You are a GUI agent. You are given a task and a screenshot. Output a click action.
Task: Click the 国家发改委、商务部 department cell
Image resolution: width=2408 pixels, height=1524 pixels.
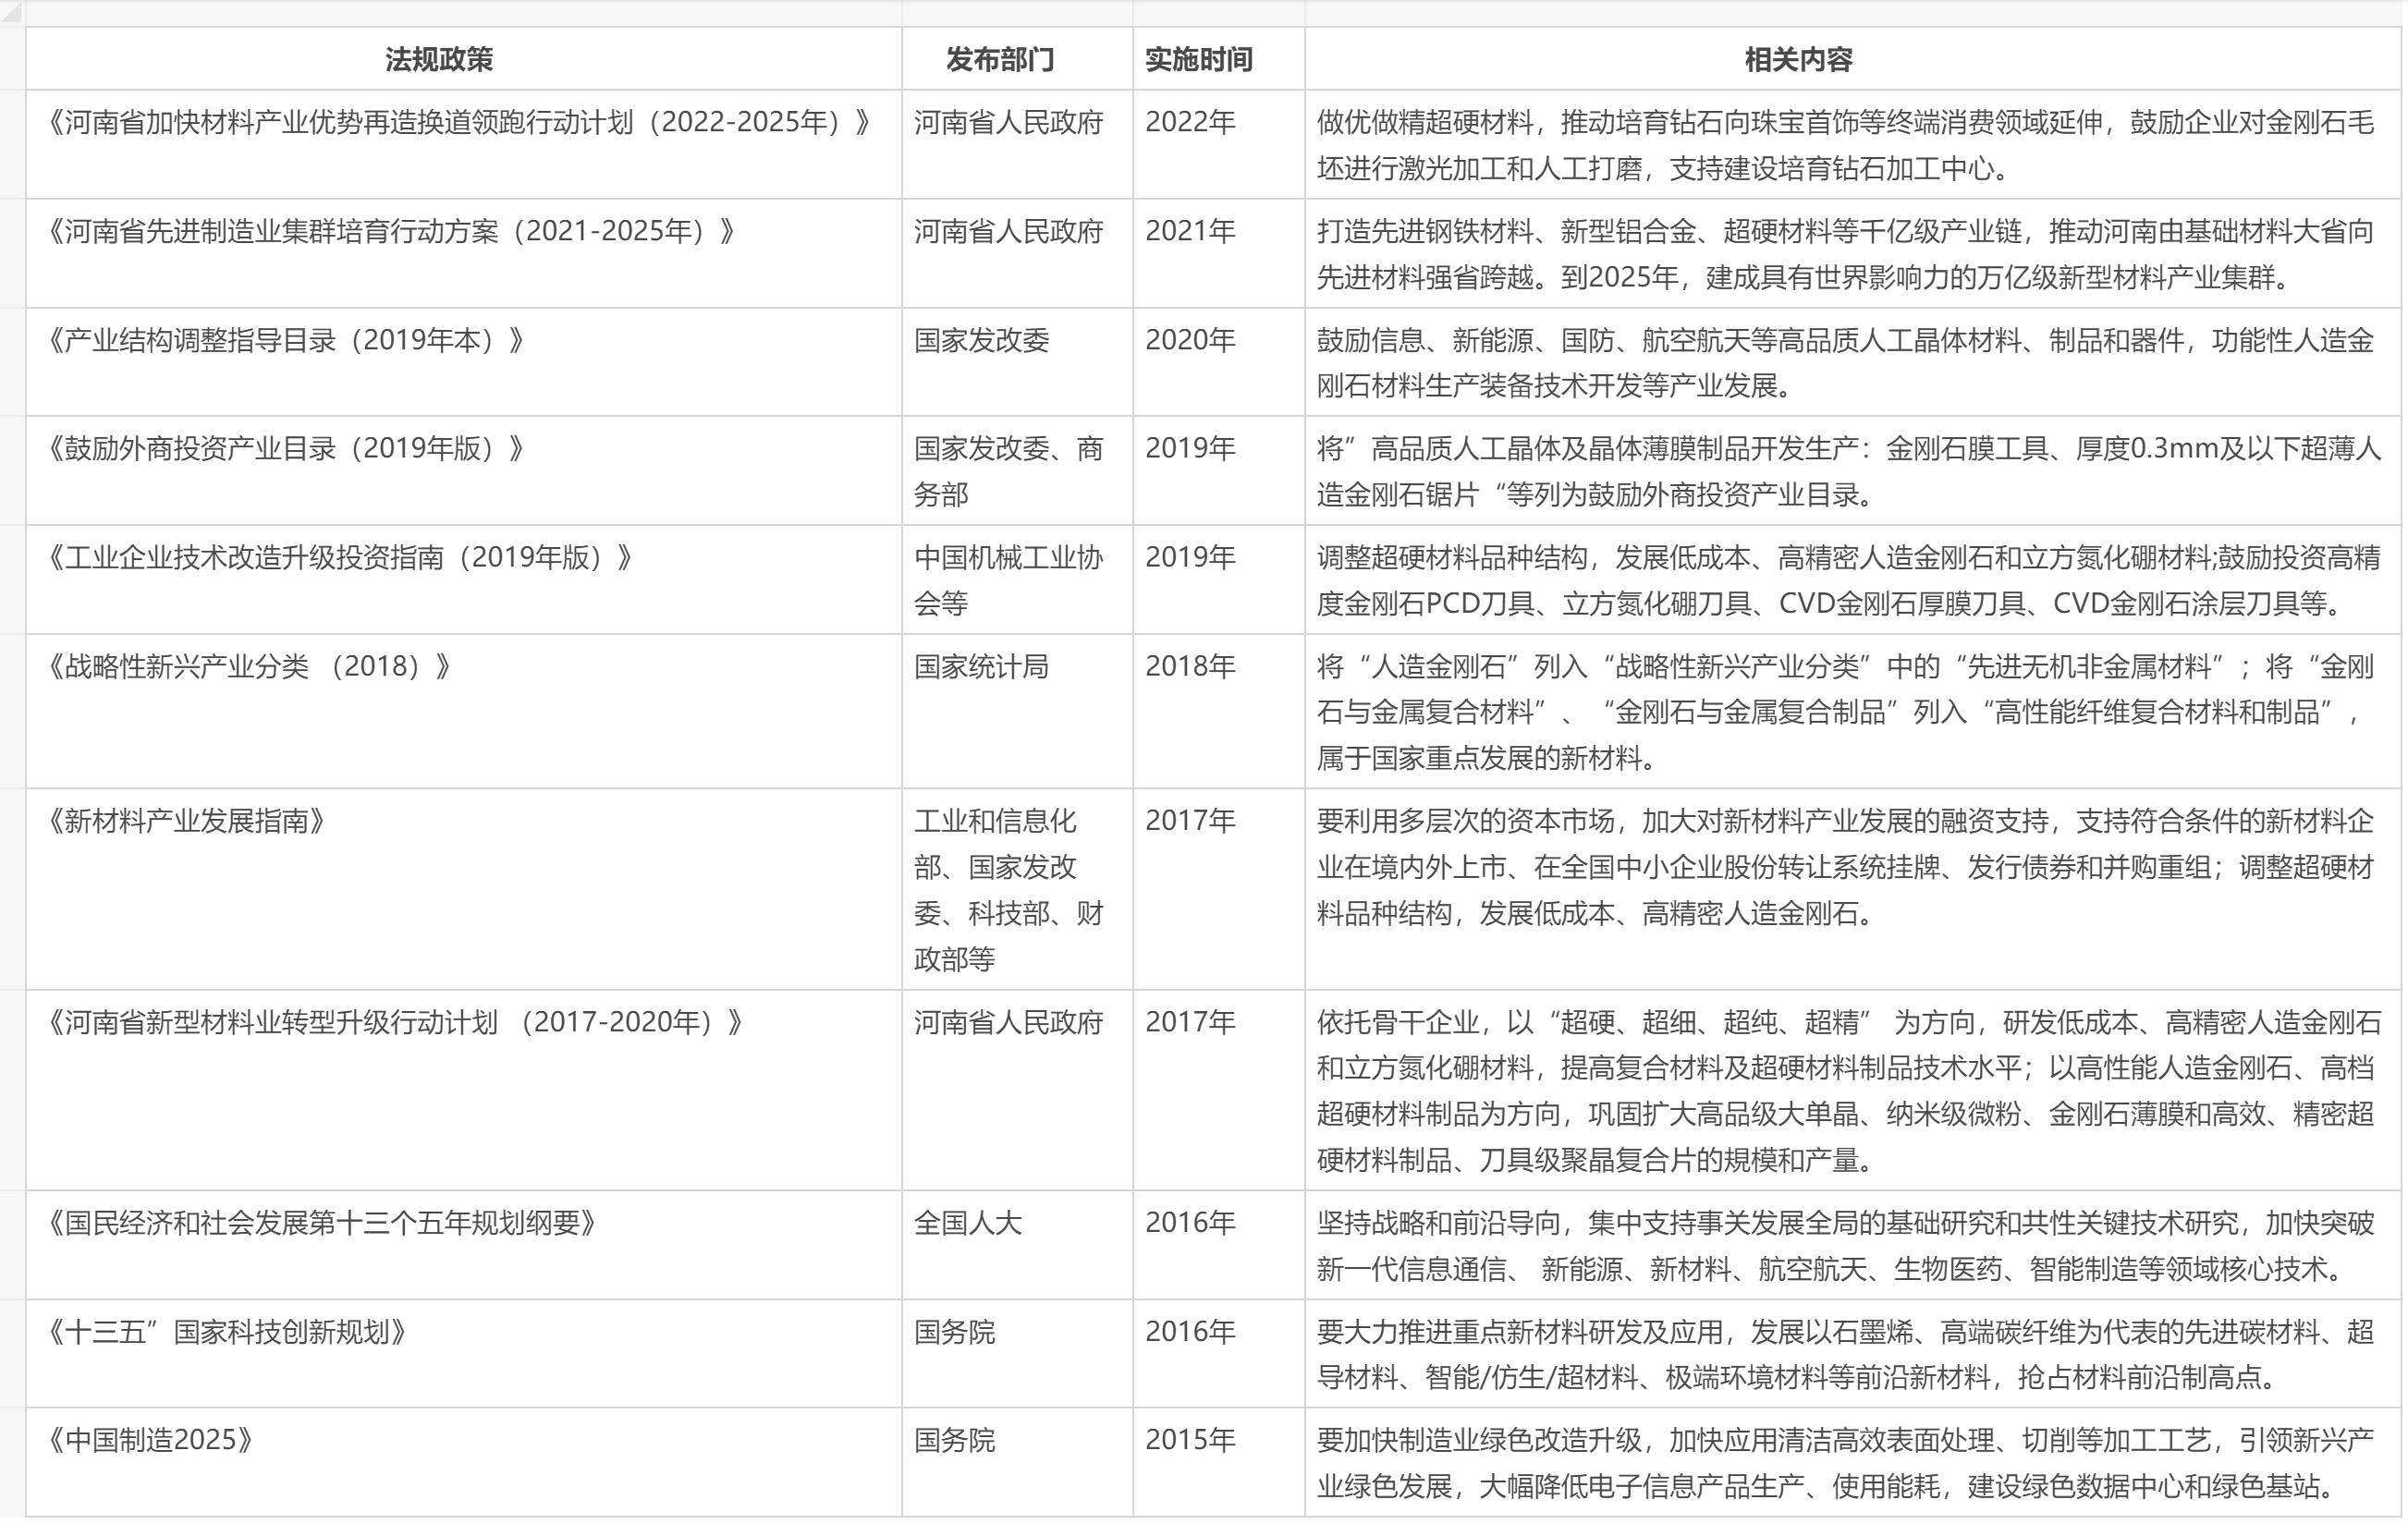[1018, 471]
